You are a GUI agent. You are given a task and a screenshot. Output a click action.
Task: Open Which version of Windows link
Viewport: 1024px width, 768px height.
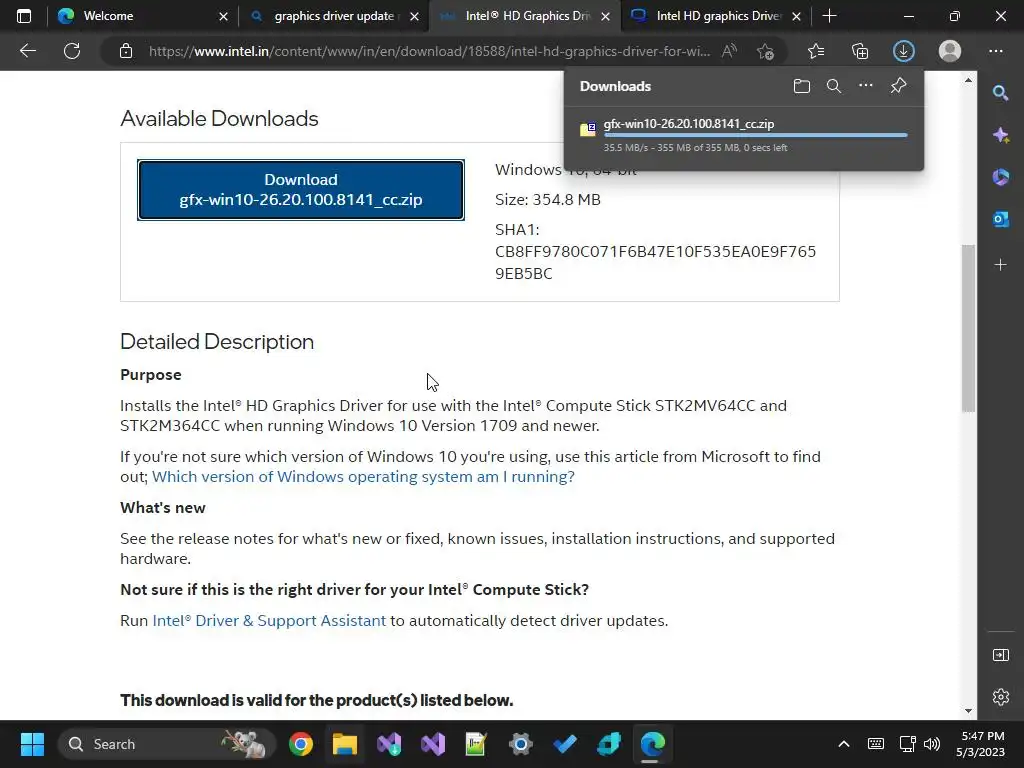click(363, 477)
